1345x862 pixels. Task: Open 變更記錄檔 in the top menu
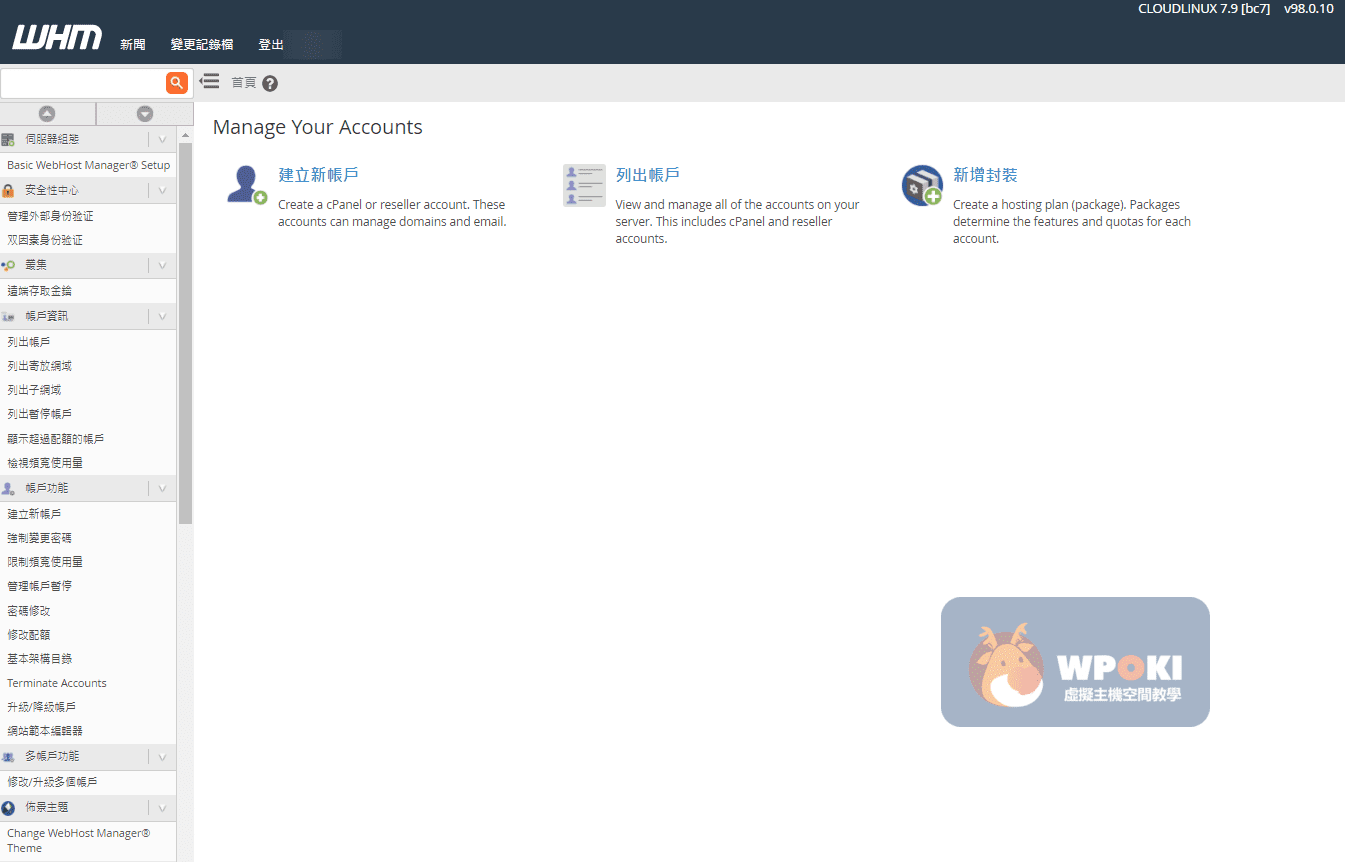click(202, 45)
